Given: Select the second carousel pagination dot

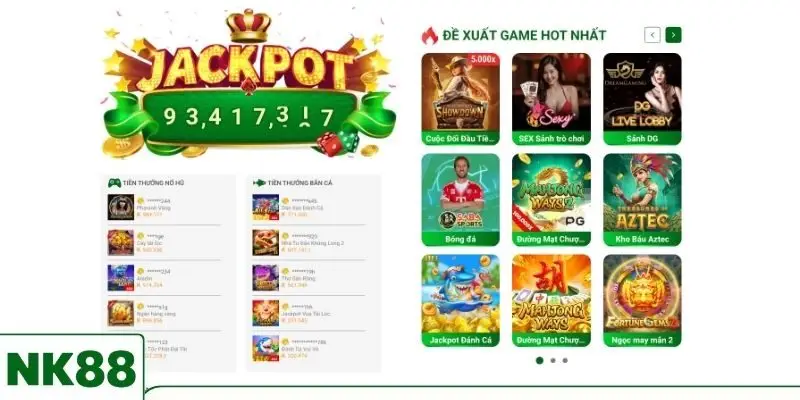Looking at the screenshot, I should coord(553,360).
